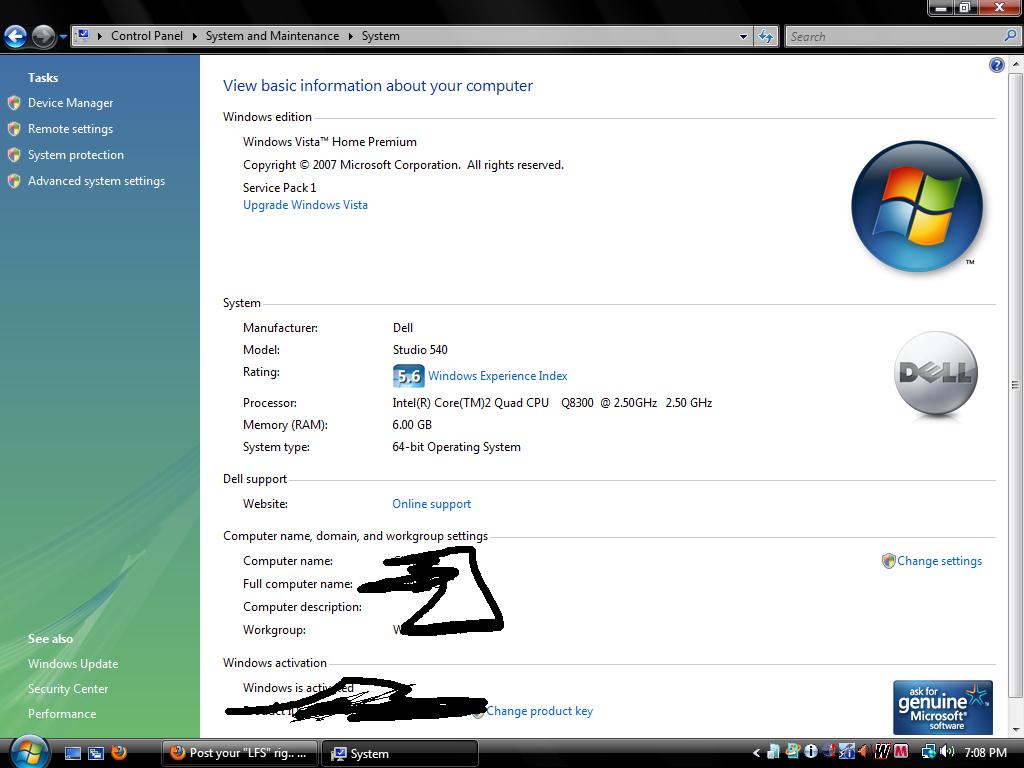Screen dimensions: 1024x768
Task: Open Device Manager from the Tasks pane
Action: click(71, 103)
